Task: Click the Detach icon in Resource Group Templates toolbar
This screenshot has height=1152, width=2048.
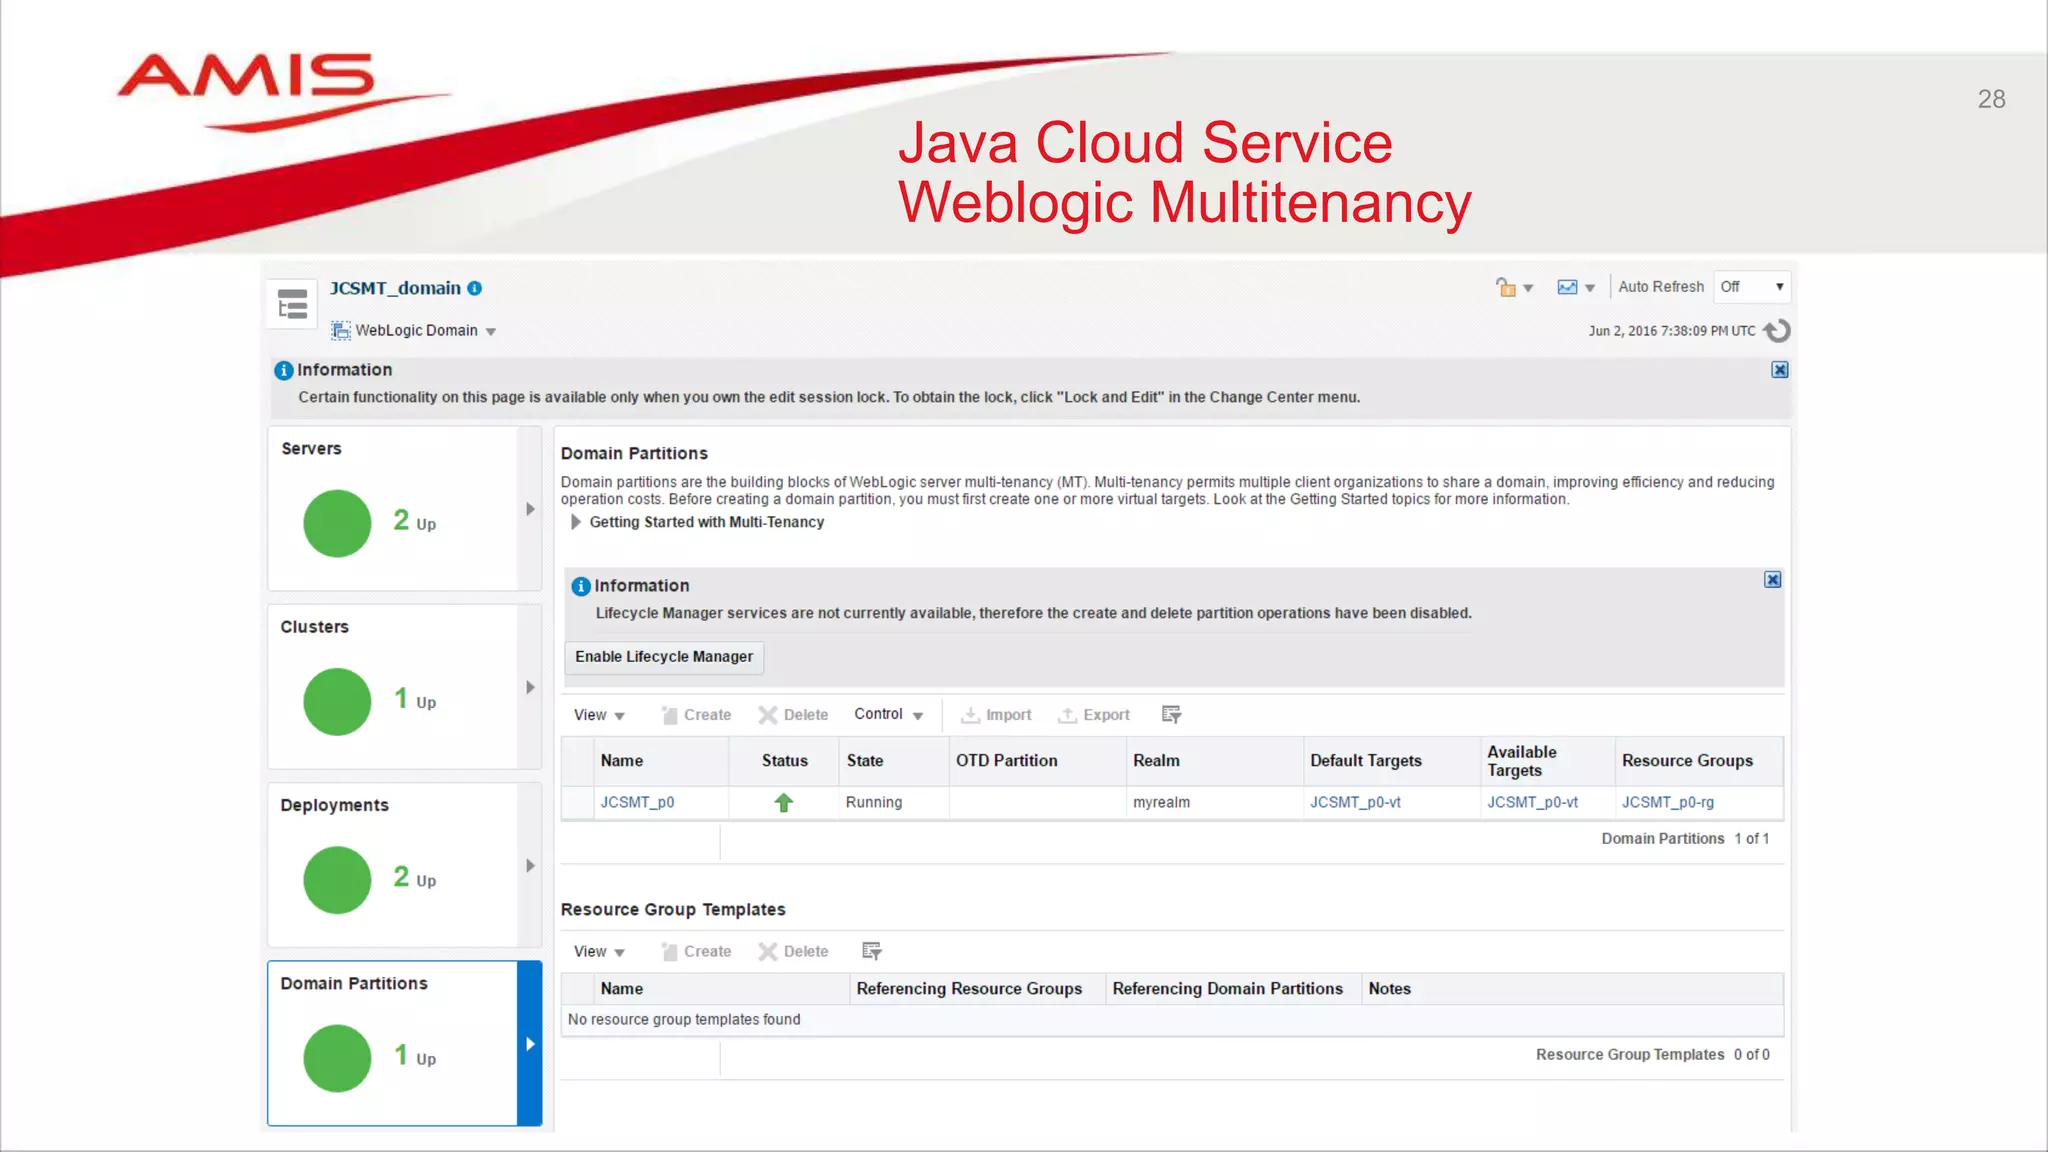Action: 872,951
